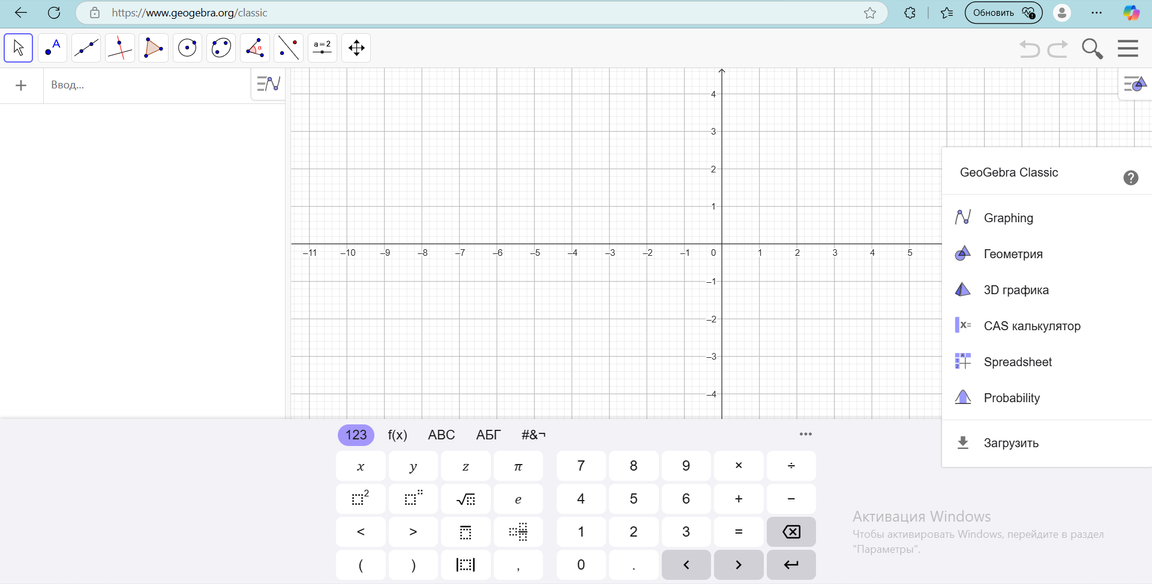Select the Point tool
Viewport: 1152px width, 584px height.
click(52, 48)
